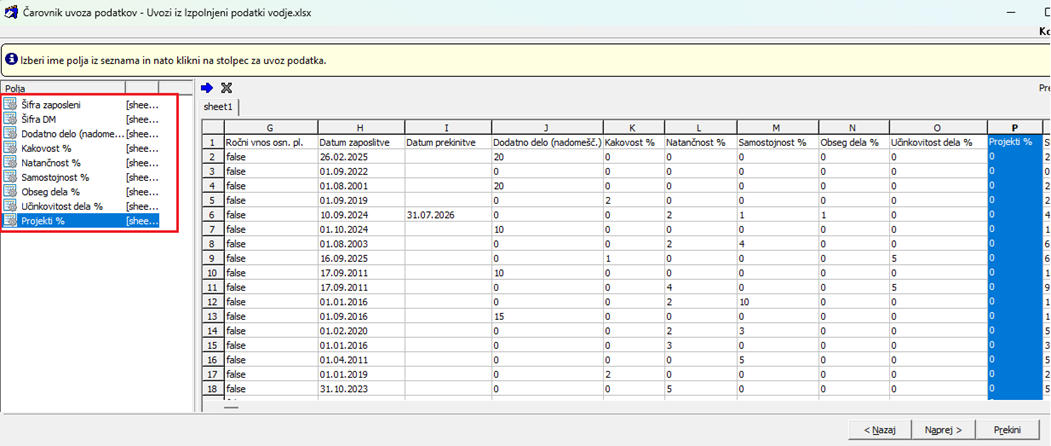Click the icon beside Samostojnost % field

[x=10, y=177]
